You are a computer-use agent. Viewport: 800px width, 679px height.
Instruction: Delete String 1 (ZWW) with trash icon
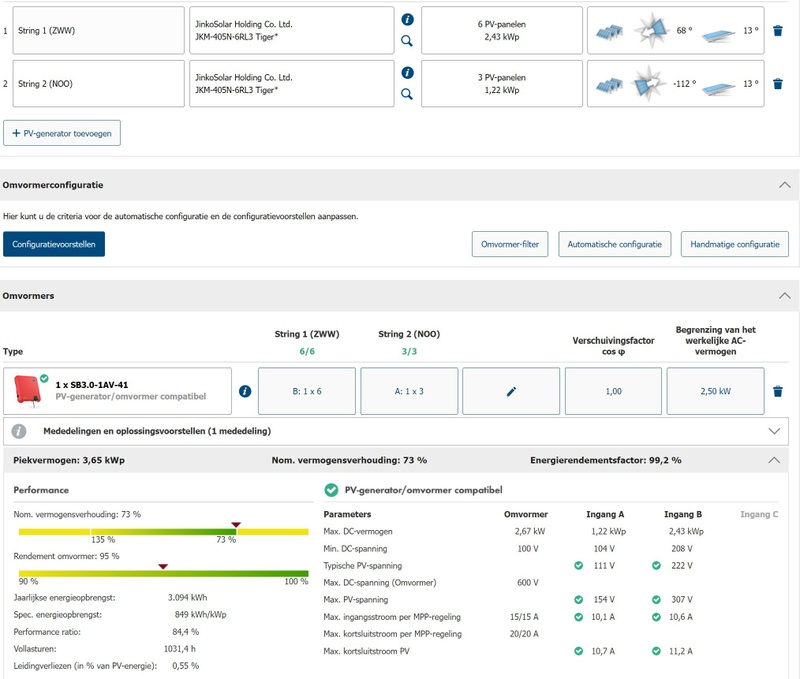click(x=778, y=31)
